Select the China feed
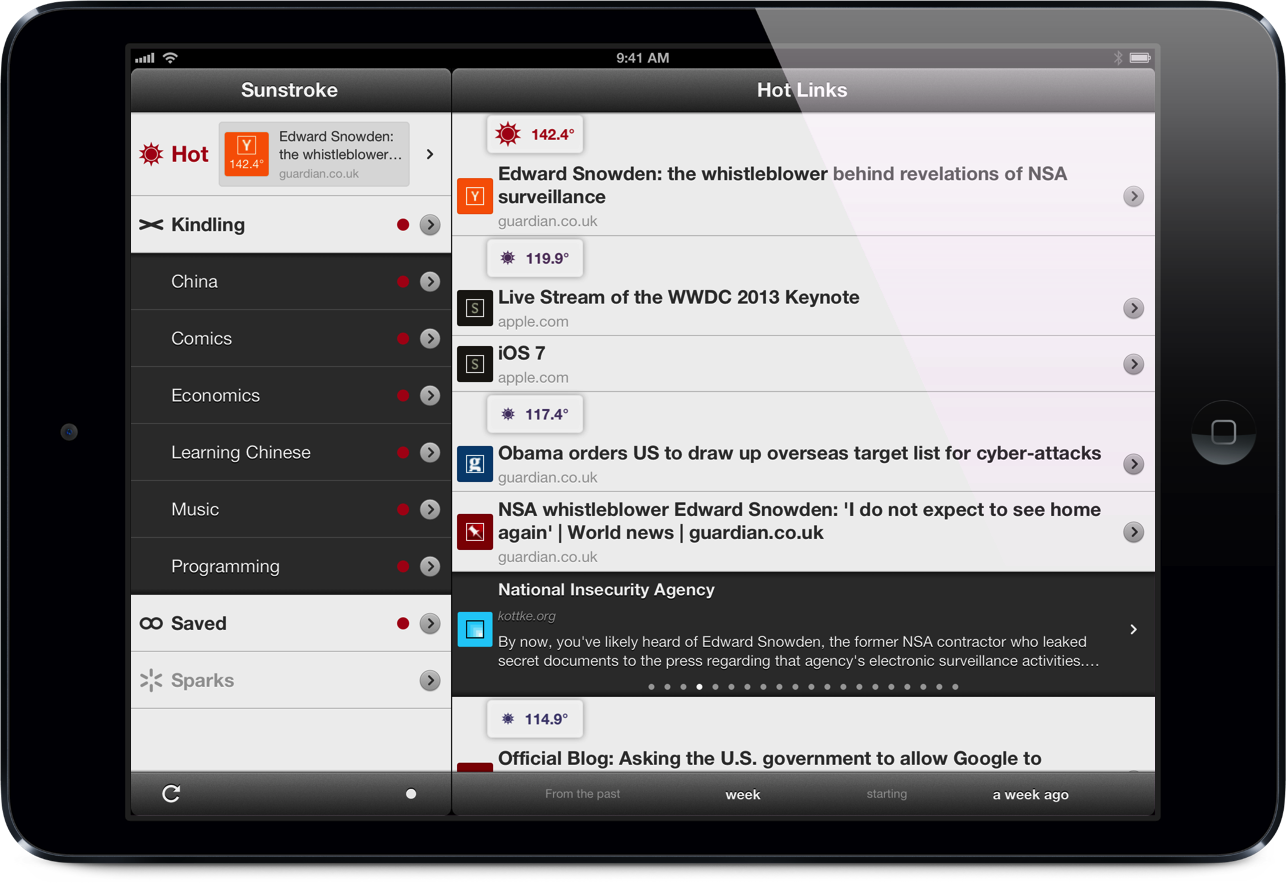The image size is (1286, 883). (x=291, y=282)
